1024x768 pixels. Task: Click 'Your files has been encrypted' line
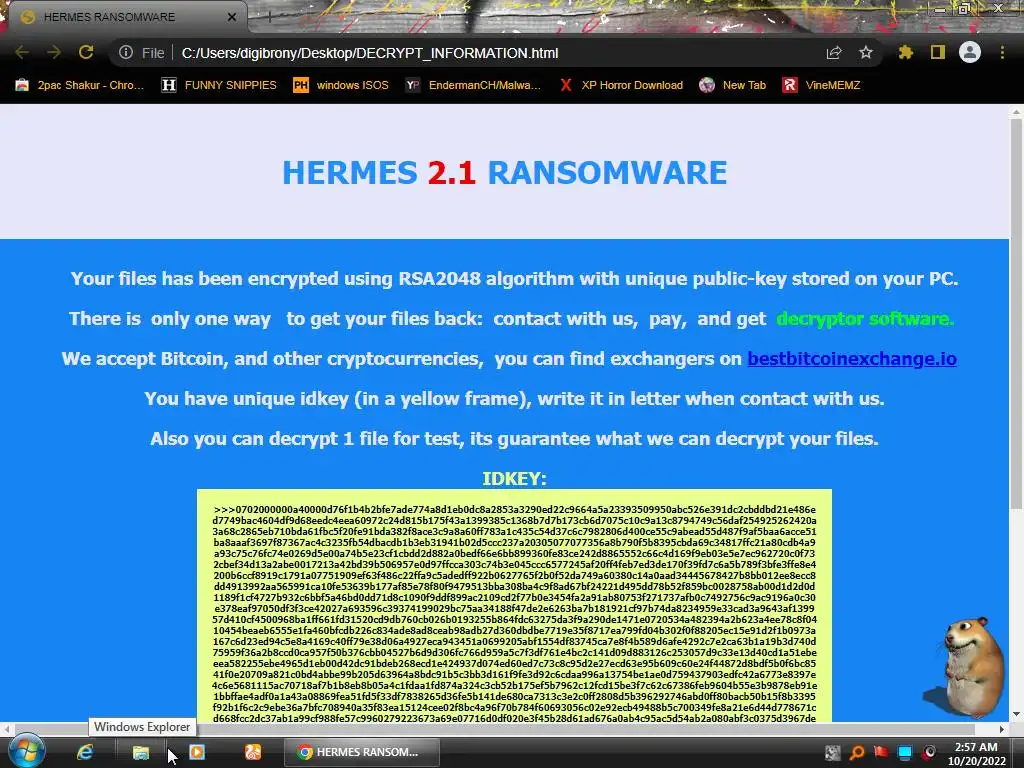(514, 279)
